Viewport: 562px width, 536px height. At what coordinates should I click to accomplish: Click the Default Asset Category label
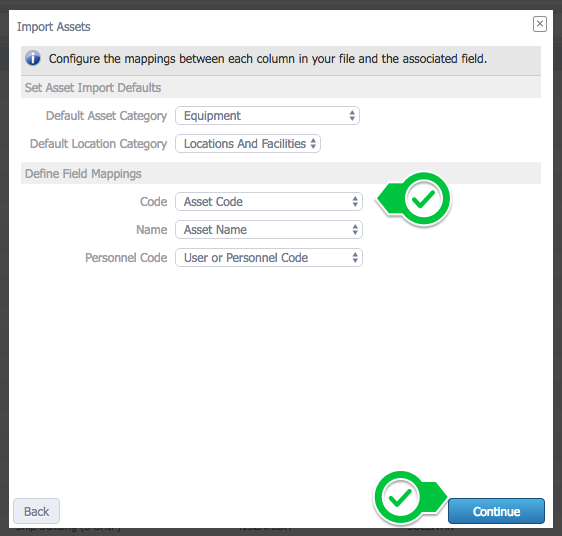[106, 116]
